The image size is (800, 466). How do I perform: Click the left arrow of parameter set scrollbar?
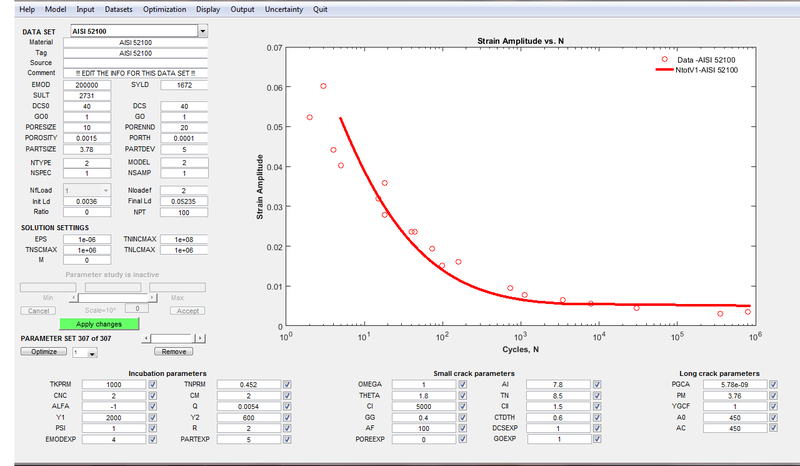click(x=148, y=339)
